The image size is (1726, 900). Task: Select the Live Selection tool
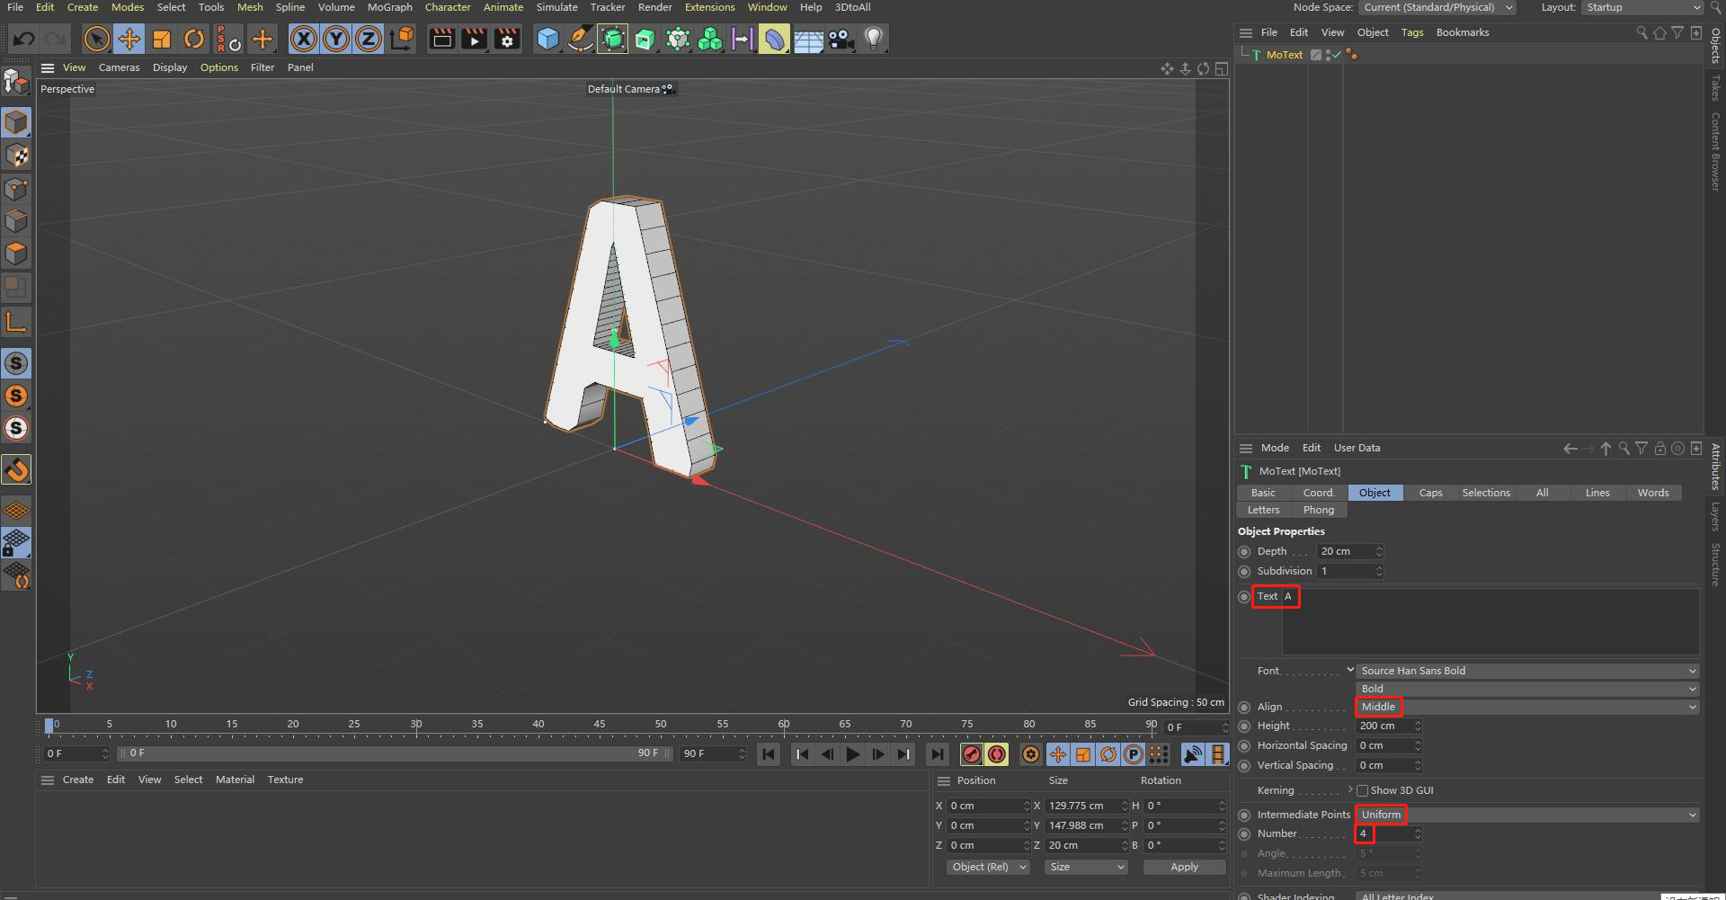pos(96,39)
